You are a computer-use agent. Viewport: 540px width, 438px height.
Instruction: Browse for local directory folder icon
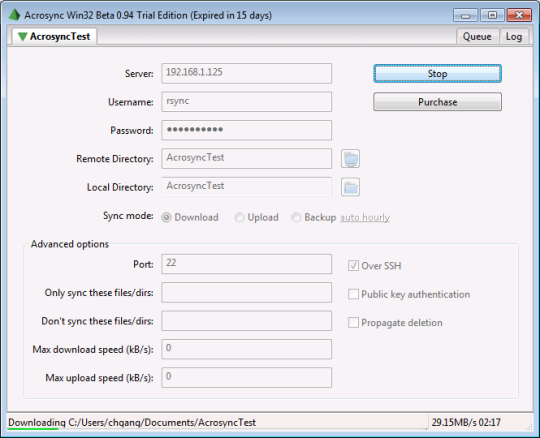coord(350,187)
